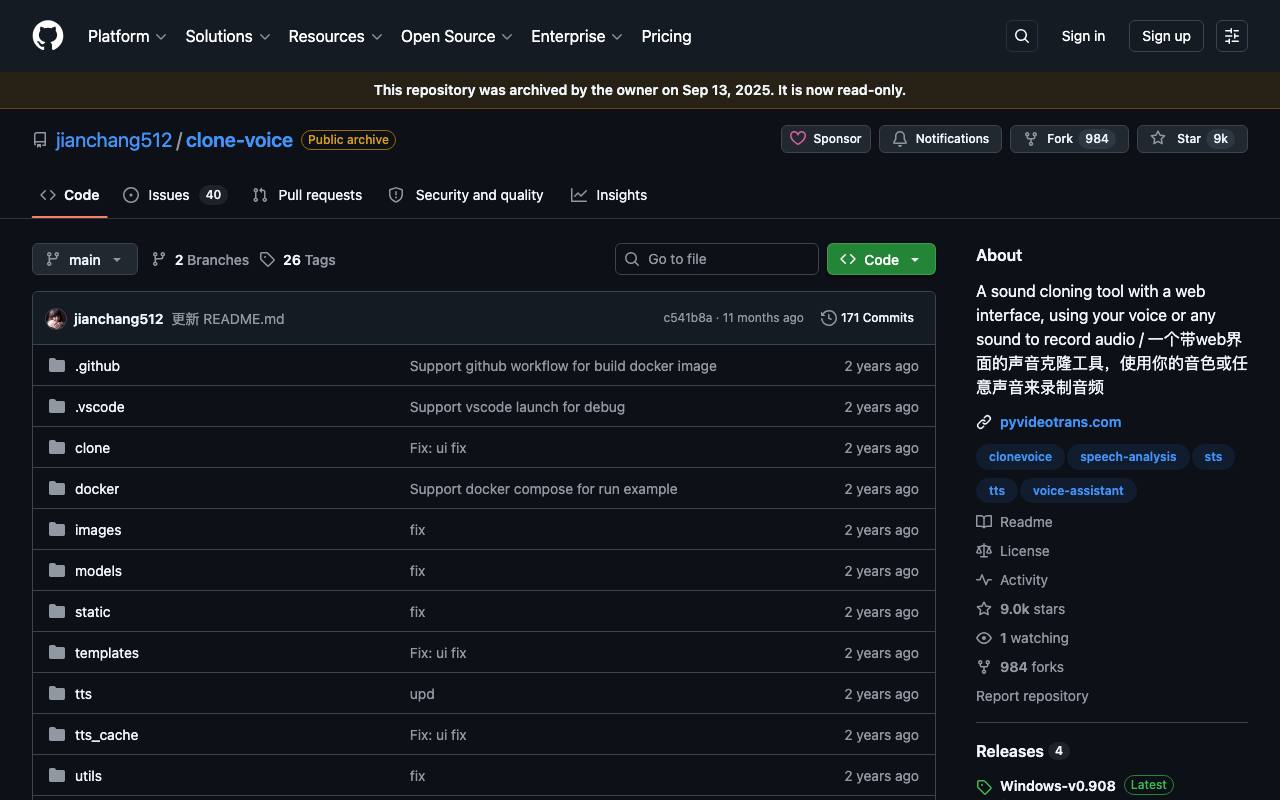1280x800 pixels.
Task: View the 26 Tags list
Action: click(297, 260)
